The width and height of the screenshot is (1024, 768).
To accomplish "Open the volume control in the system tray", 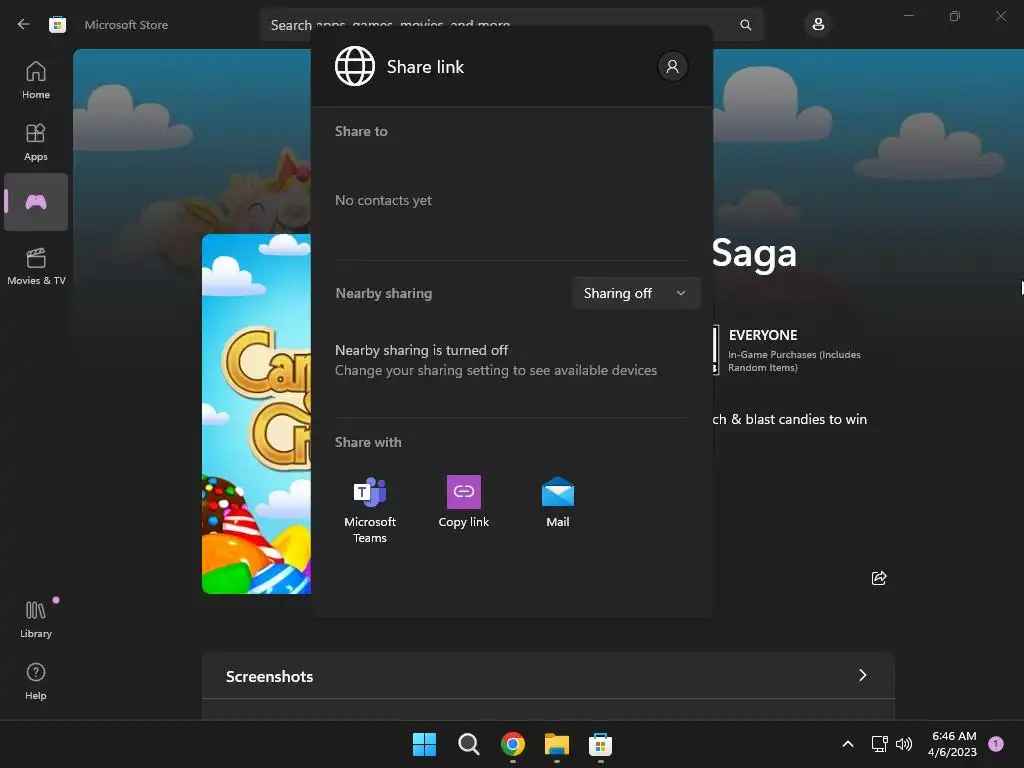I will pyautogui.click(x=904, y=744).
